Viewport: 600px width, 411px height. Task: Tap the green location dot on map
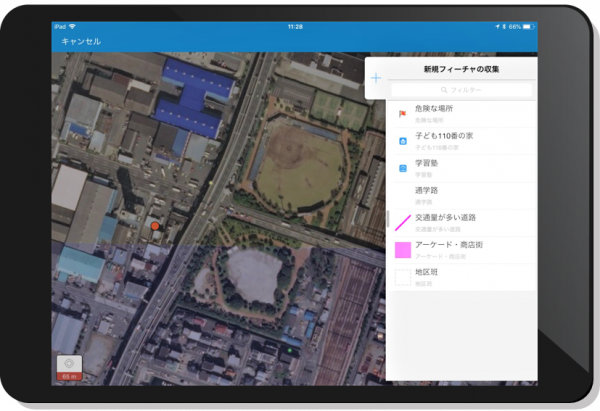289,349
